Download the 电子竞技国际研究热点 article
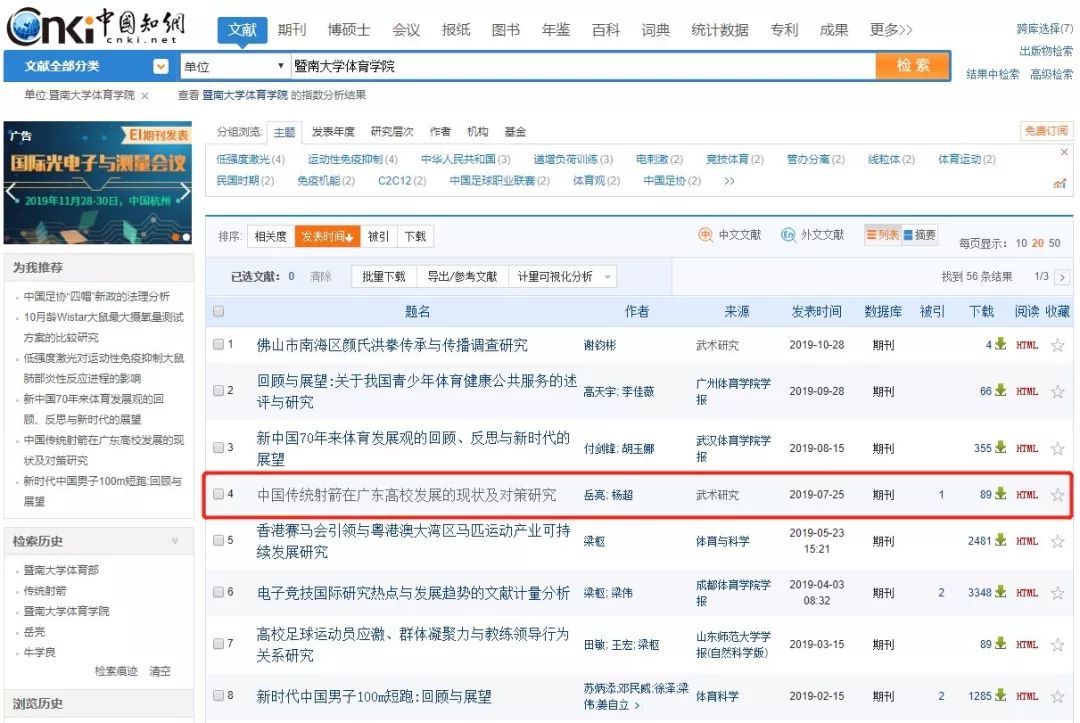1080x723 pixels. [1000, 592]
